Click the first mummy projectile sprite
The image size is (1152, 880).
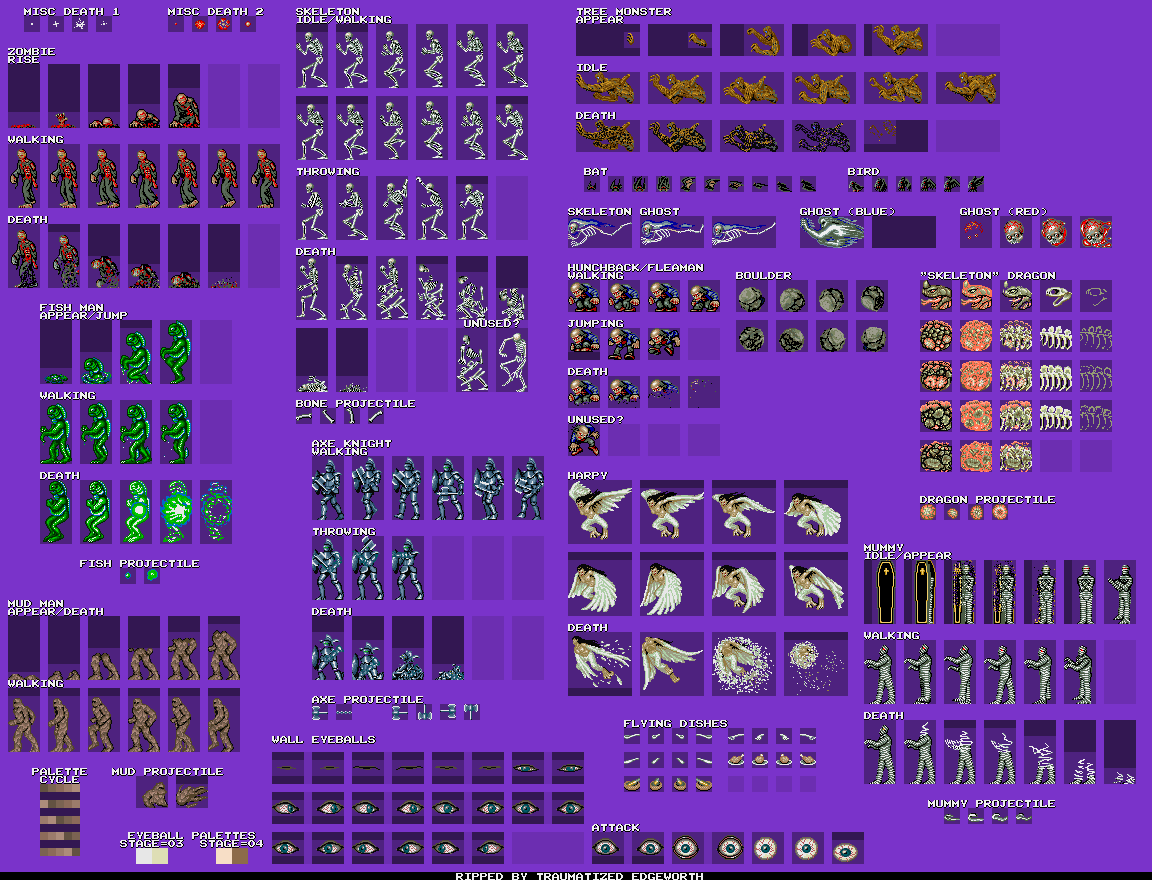(952, 817)
